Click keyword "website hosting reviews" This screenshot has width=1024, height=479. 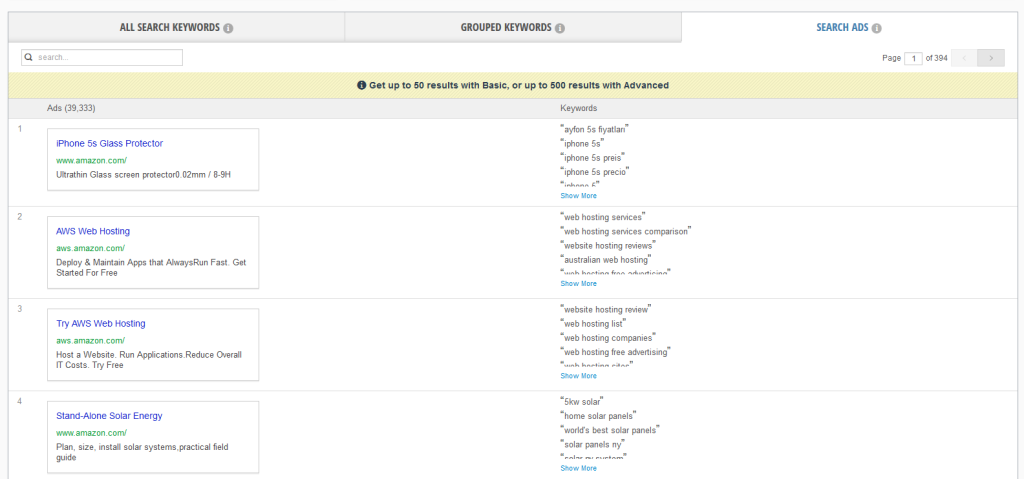click(608, 246)
